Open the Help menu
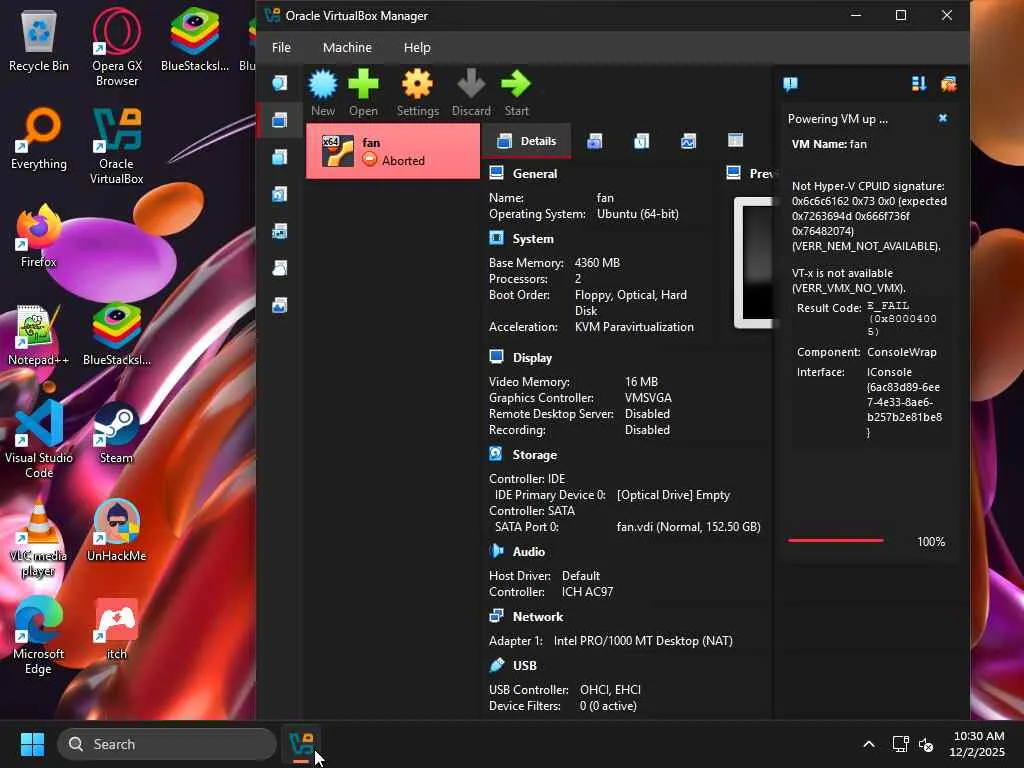 point(417,48)
